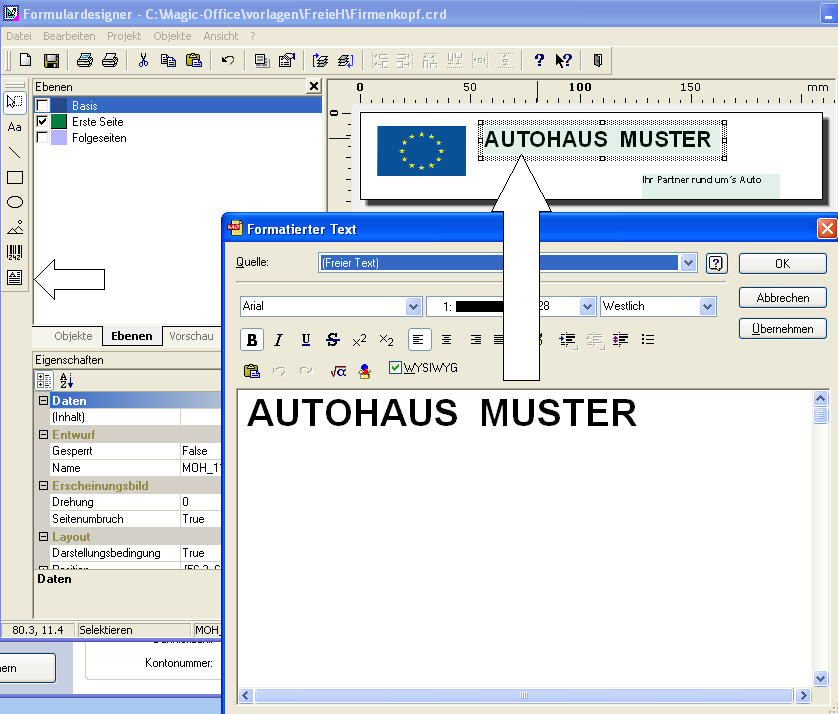Viewport: 838px width, 714px height.
Task: Switch to the Objekte tab
Action: (73, 336)
